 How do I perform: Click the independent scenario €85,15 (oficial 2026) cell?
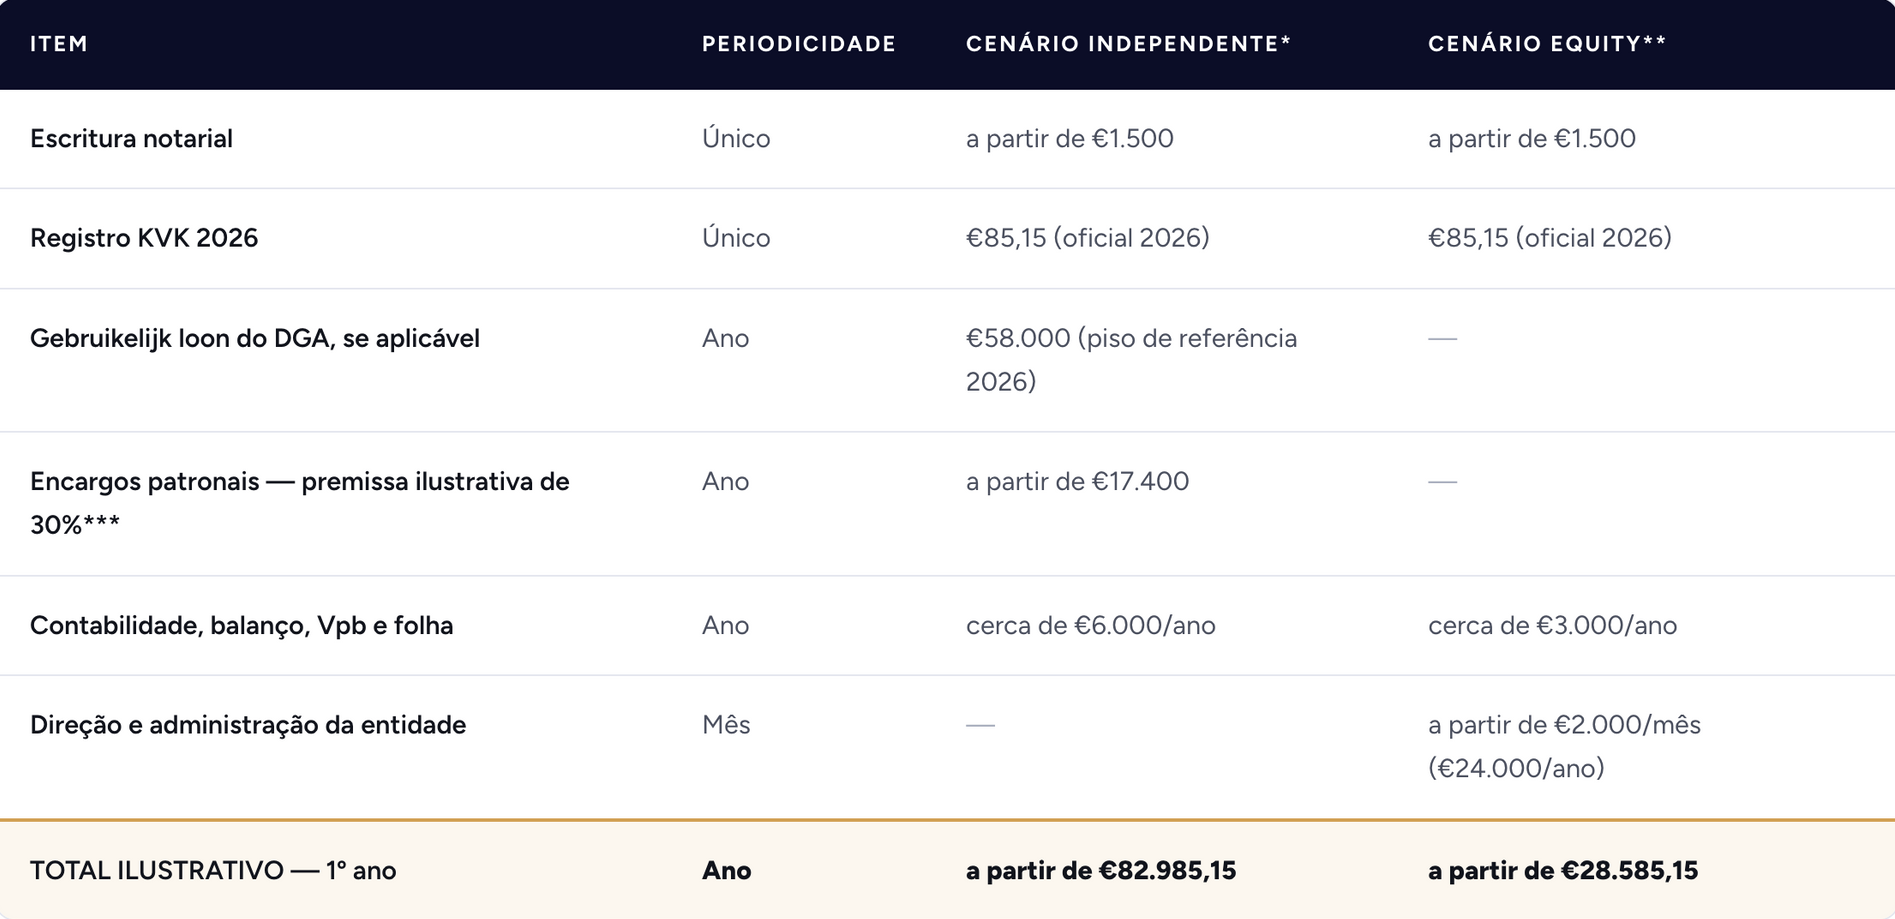tap(1088, 238)
